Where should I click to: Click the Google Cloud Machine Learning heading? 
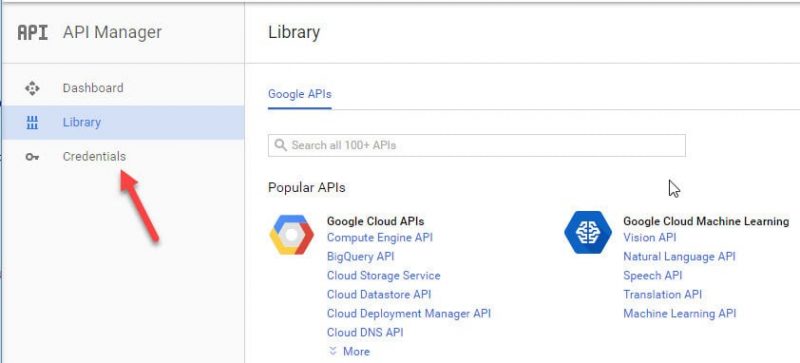(706, 221)
